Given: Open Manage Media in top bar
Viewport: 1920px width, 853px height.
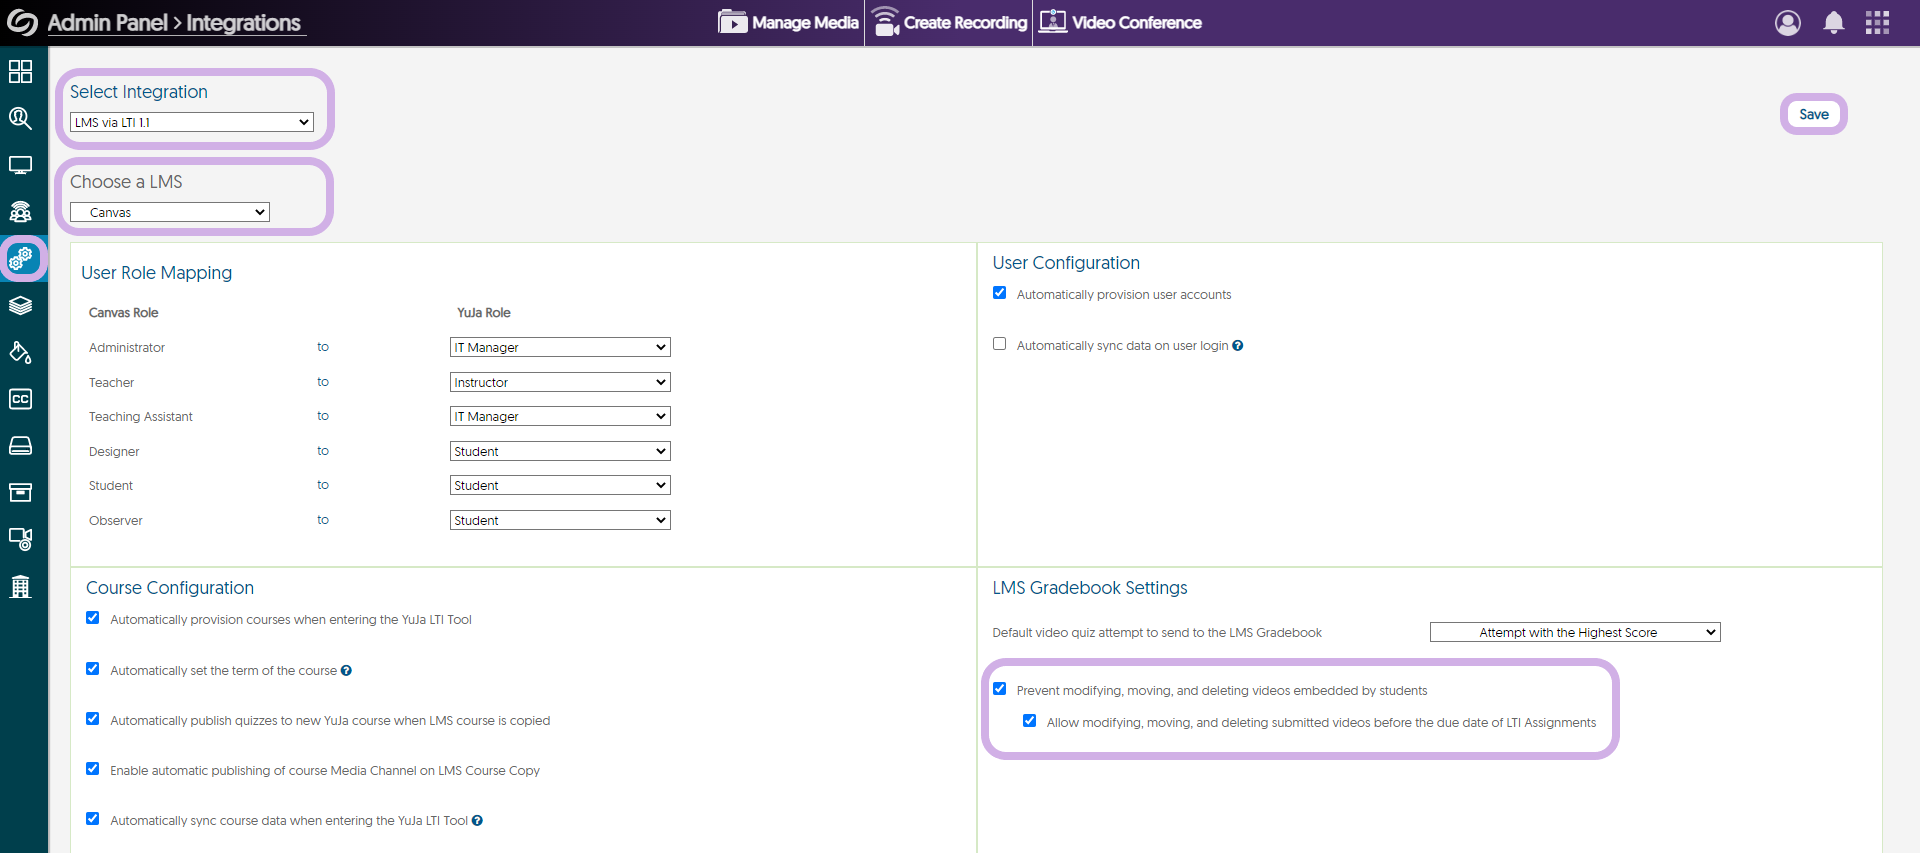Looking at the screenshot, I should tap(789, 22).
